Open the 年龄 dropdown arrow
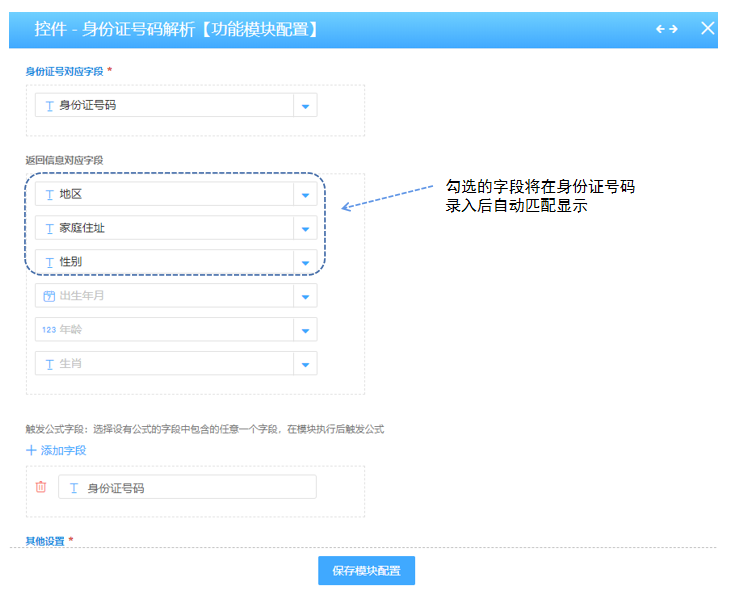 (305, 330)
